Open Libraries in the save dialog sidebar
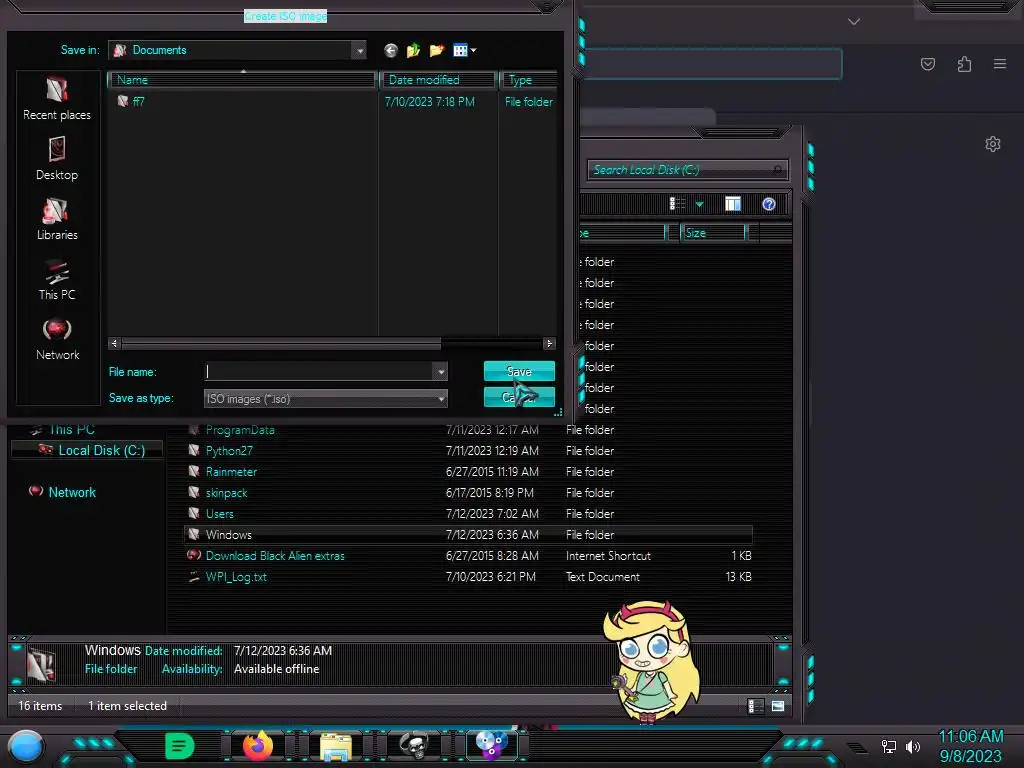Image resolution: width=1024 pixels, height=768 pixels. [x=57, y=219]
